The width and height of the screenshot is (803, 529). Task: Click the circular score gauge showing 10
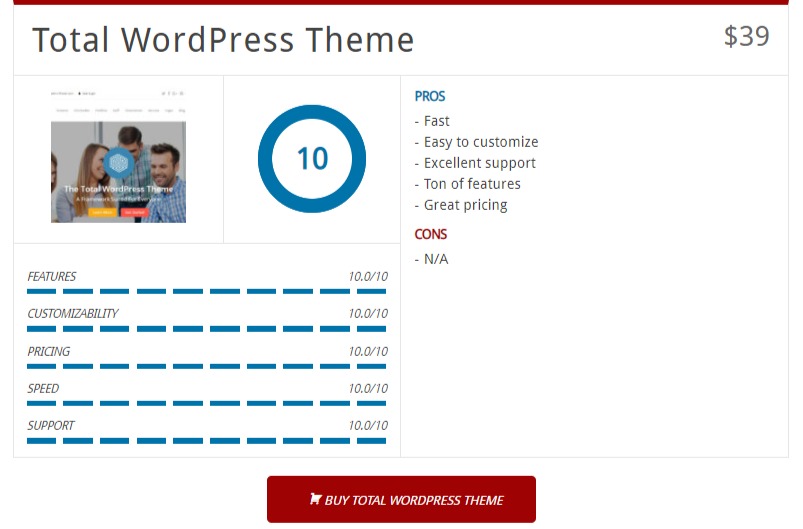(x=312, y=159)
